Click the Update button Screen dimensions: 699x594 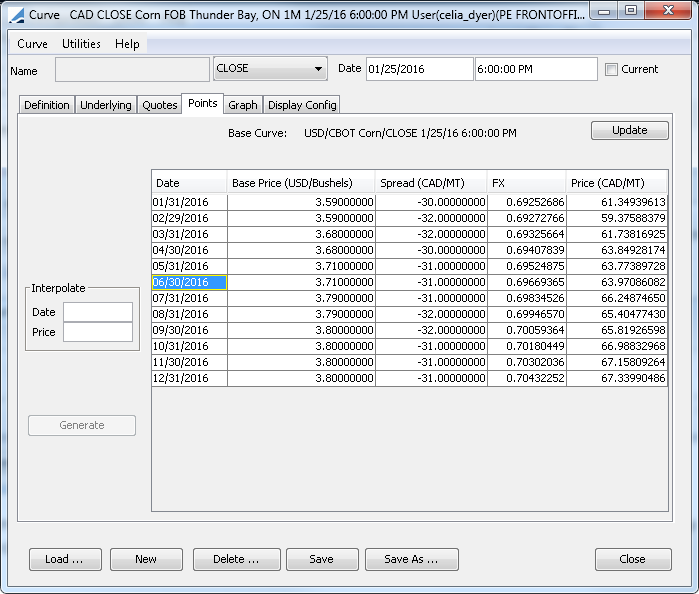coord(629,130)
